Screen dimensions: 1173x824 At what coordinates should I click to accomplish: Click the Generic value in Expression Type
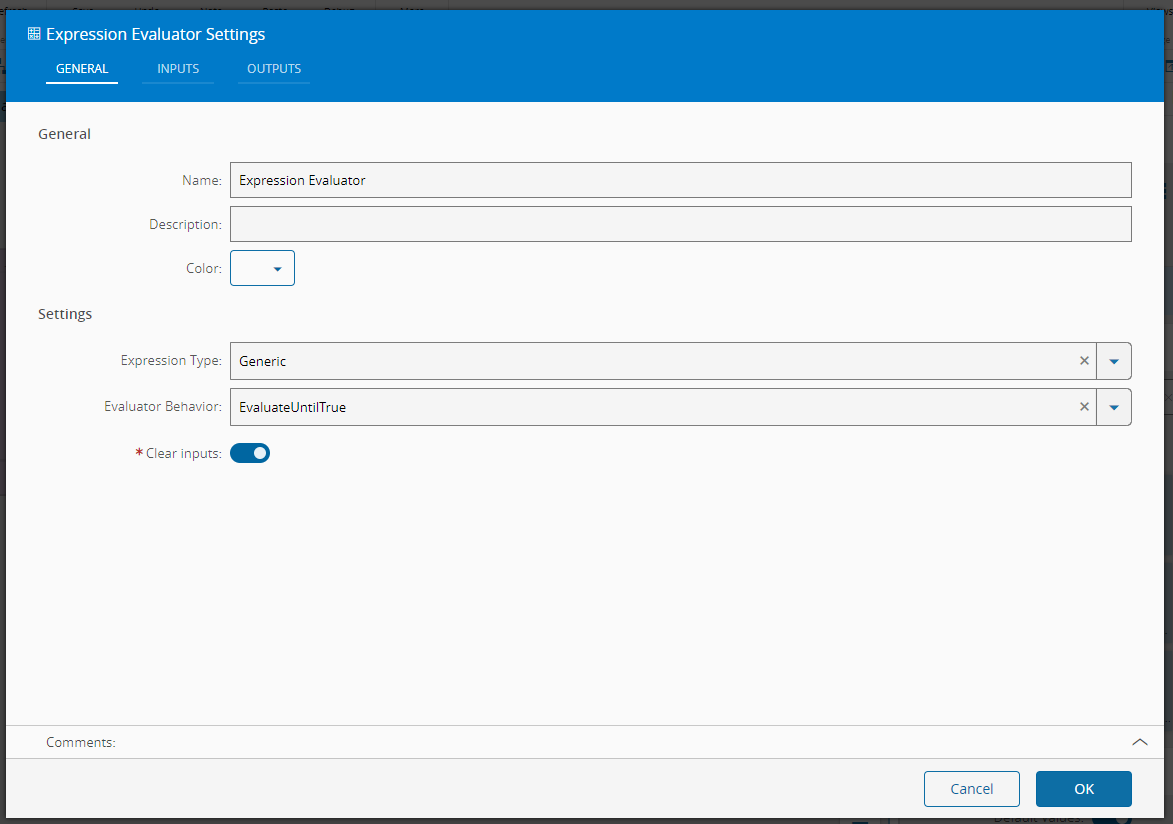pyautogui.click(x=262, y=361)
